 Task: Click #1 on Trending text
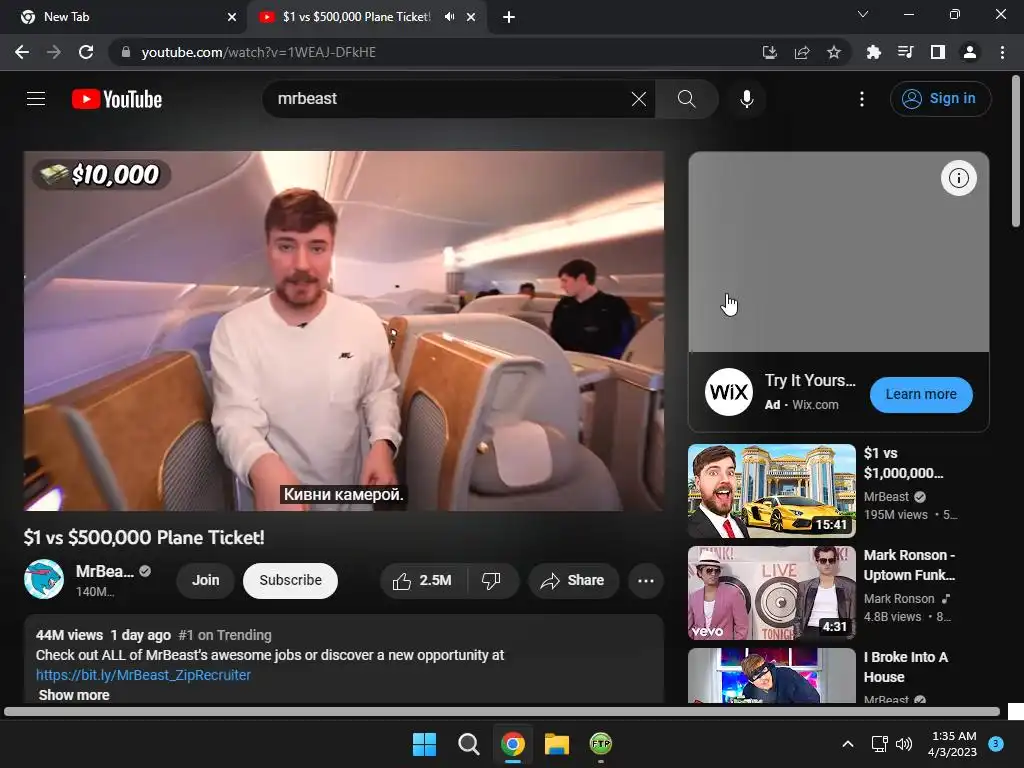[225, 635]
